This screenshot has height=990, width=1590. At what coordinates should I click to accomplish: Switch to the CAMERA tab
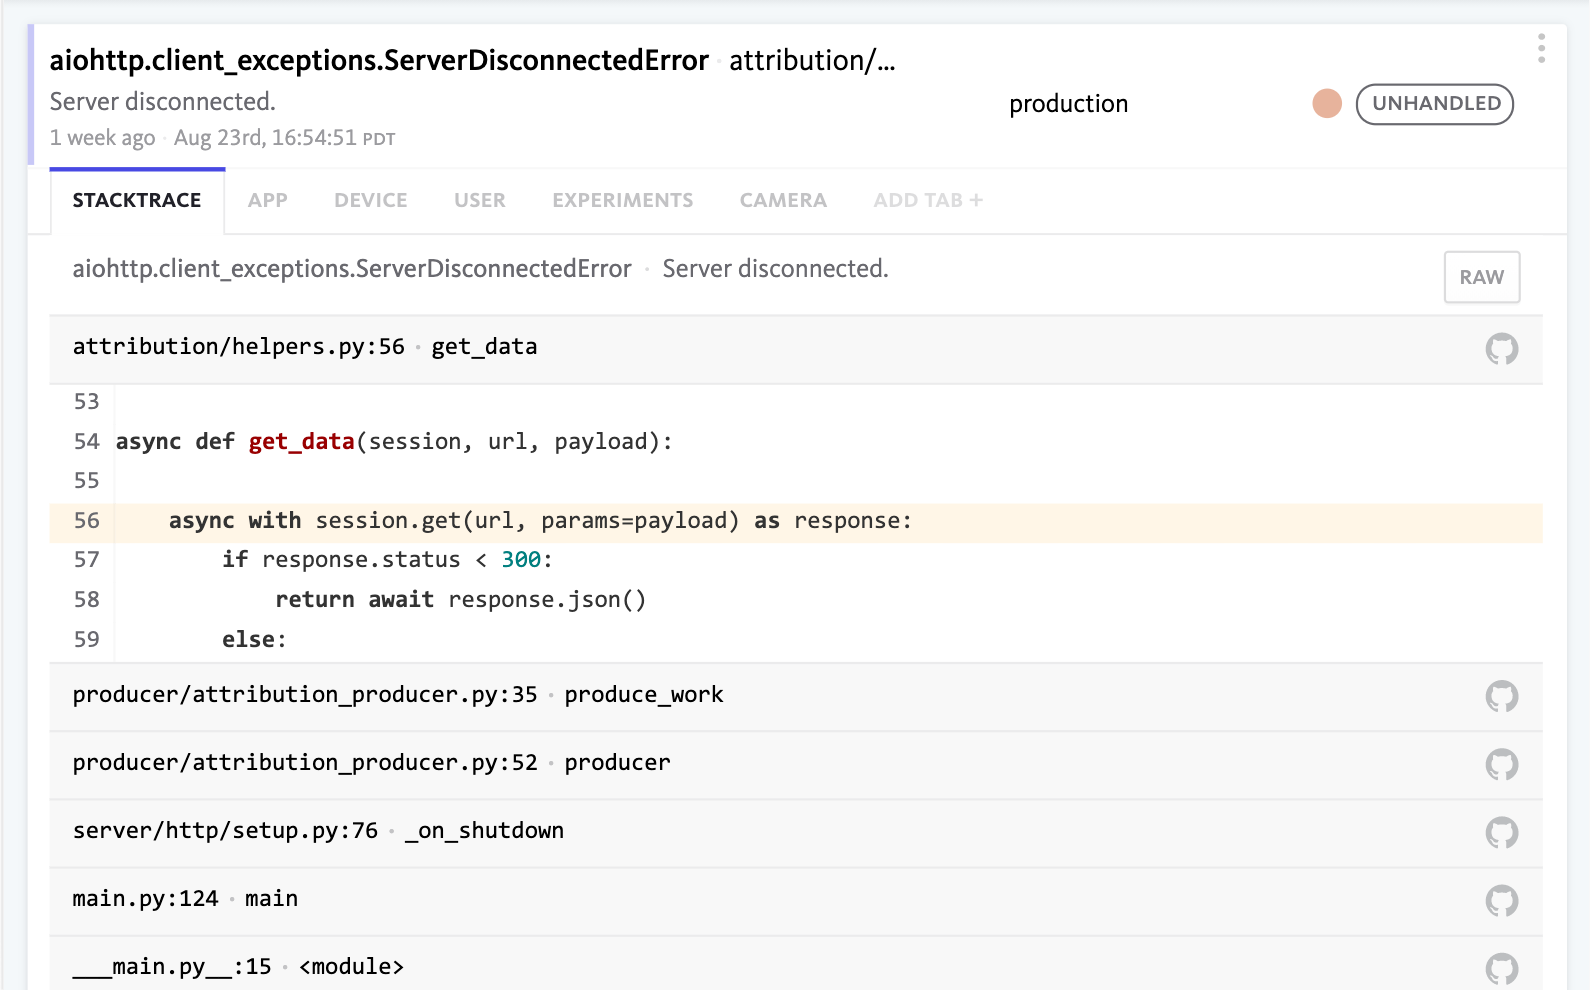point(783,201)
